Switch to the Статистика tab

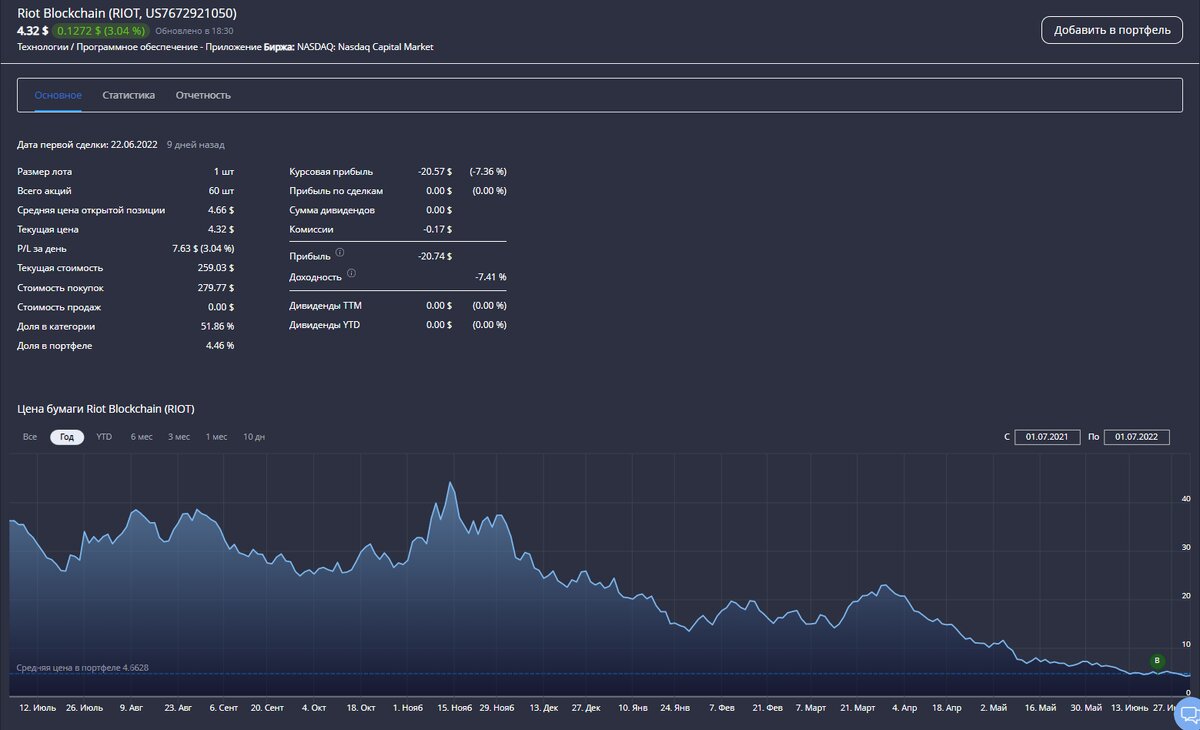[x=128, y=95]
